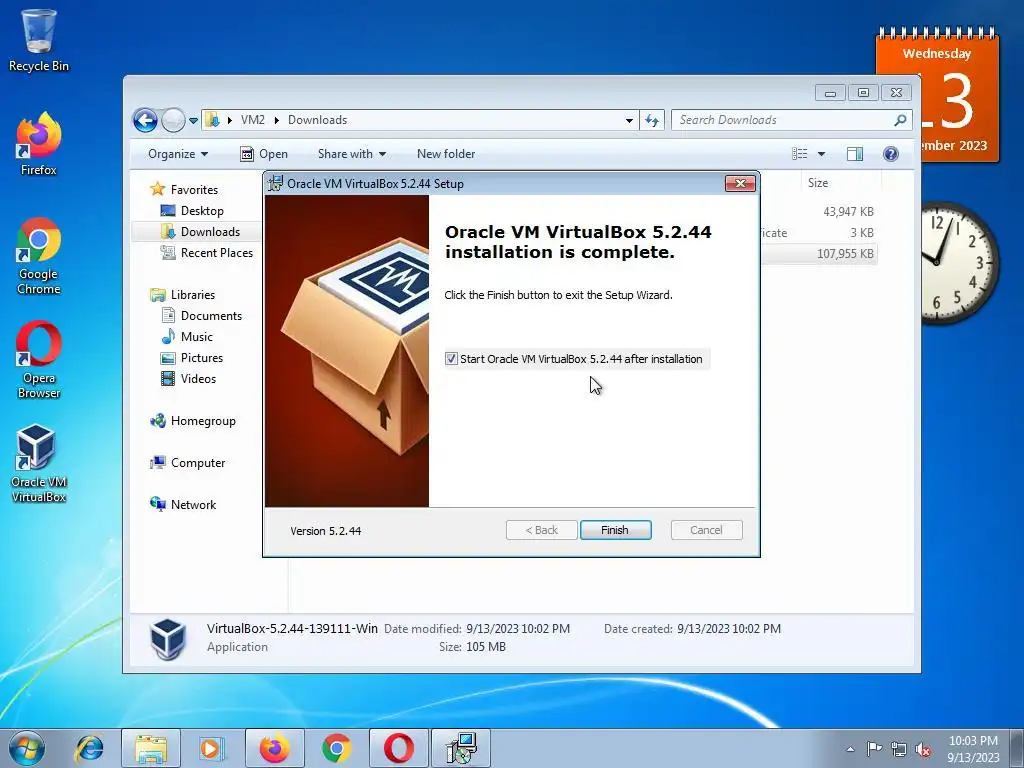This screenshot has width=1024, height=768.
Task: Click the muted volume tray icon
Action: point(923,749)
